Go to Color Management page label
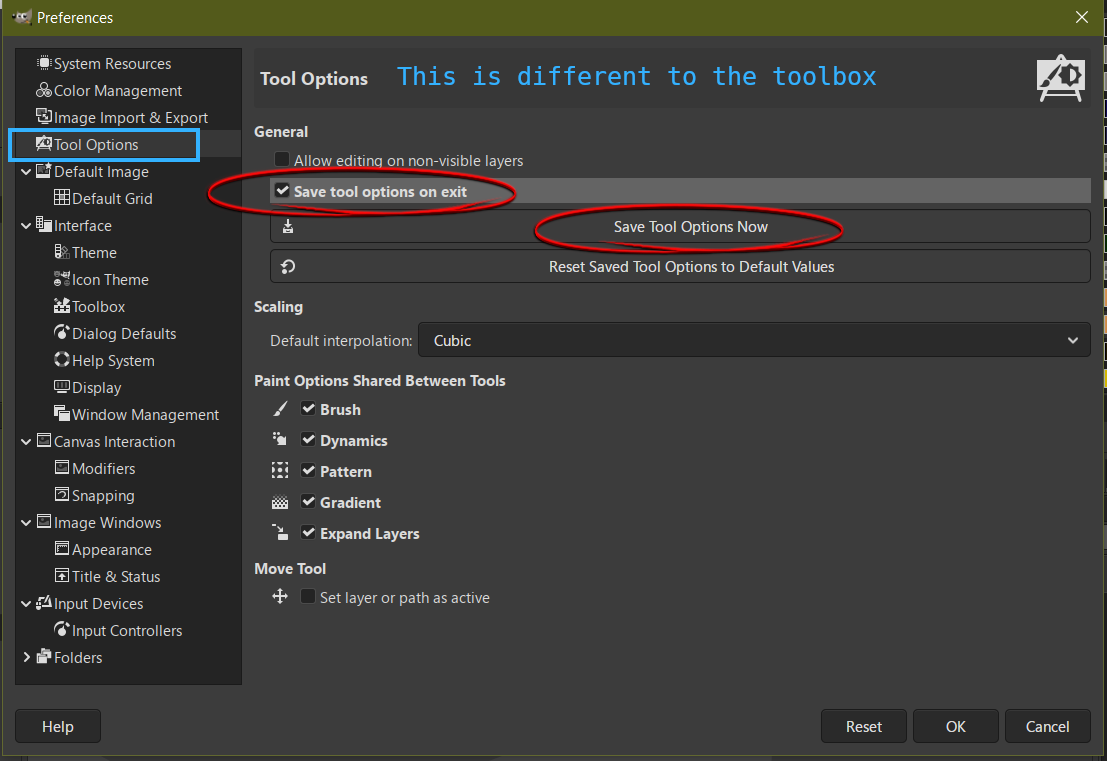The image size is (1107, 761). 118,91
